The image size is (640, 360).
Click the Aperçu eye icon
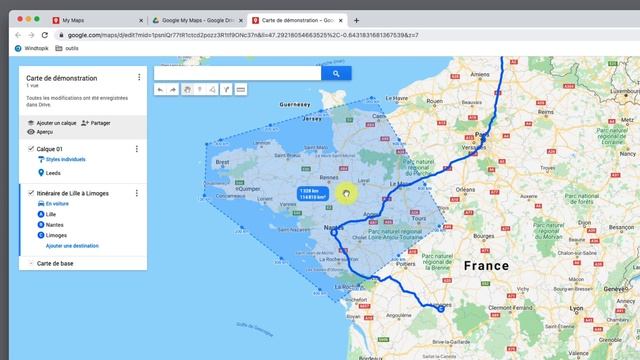(31, 132)
